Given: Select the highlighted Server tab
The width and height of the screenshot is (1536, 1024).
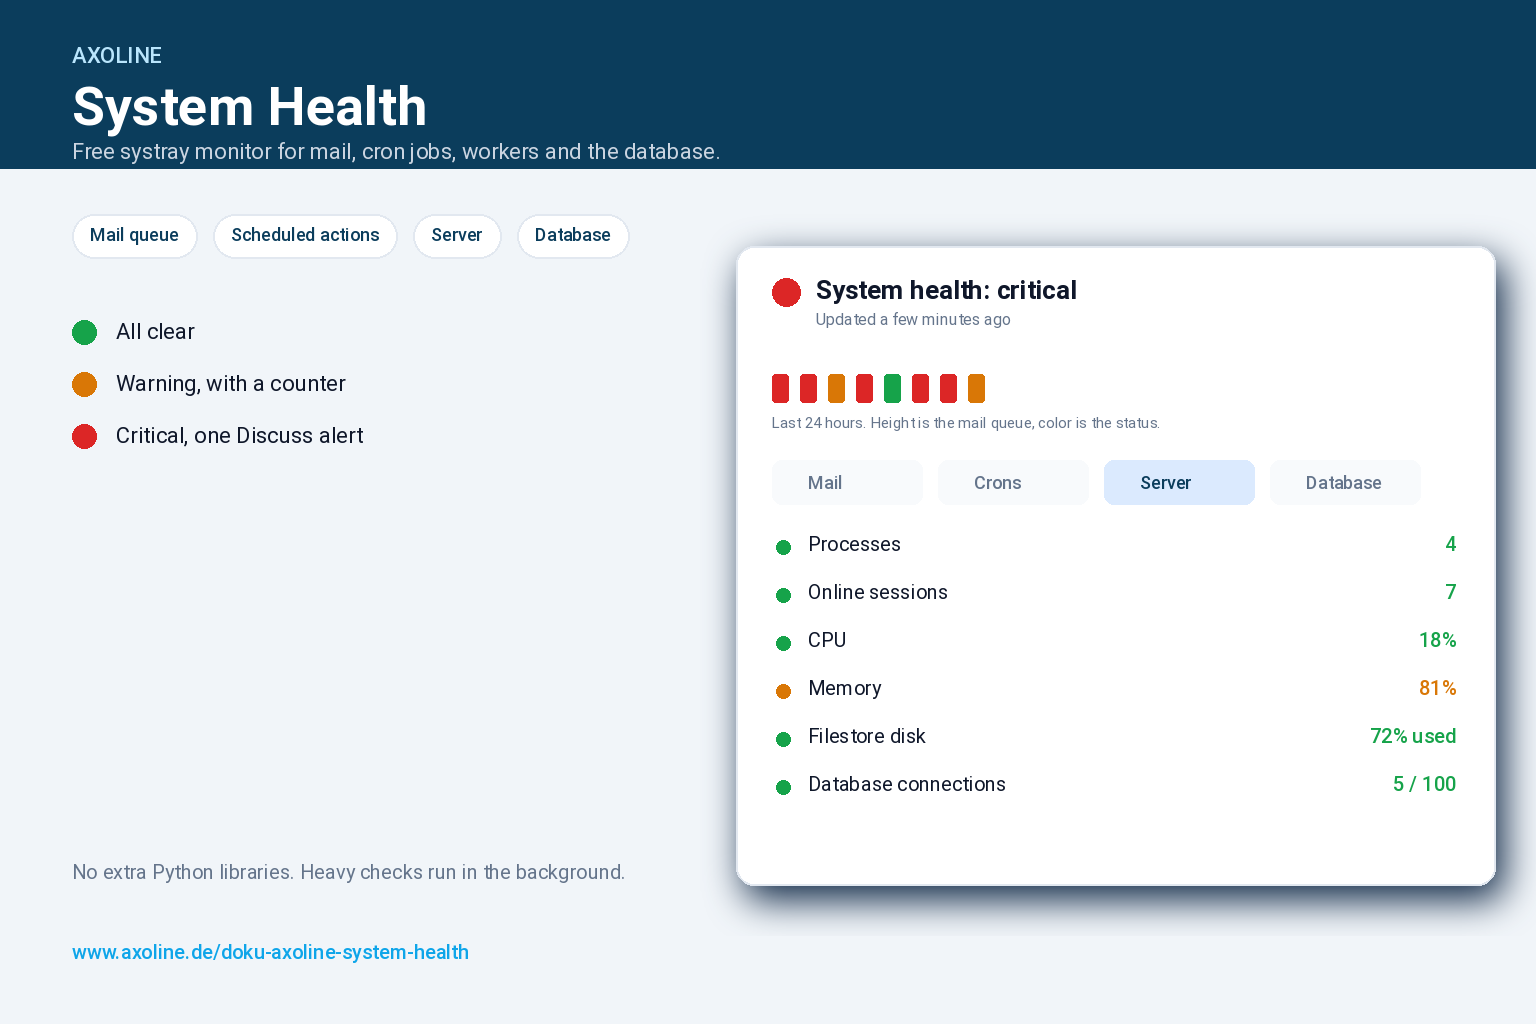Looking at the screenshot, I should tap(1179, 483).
